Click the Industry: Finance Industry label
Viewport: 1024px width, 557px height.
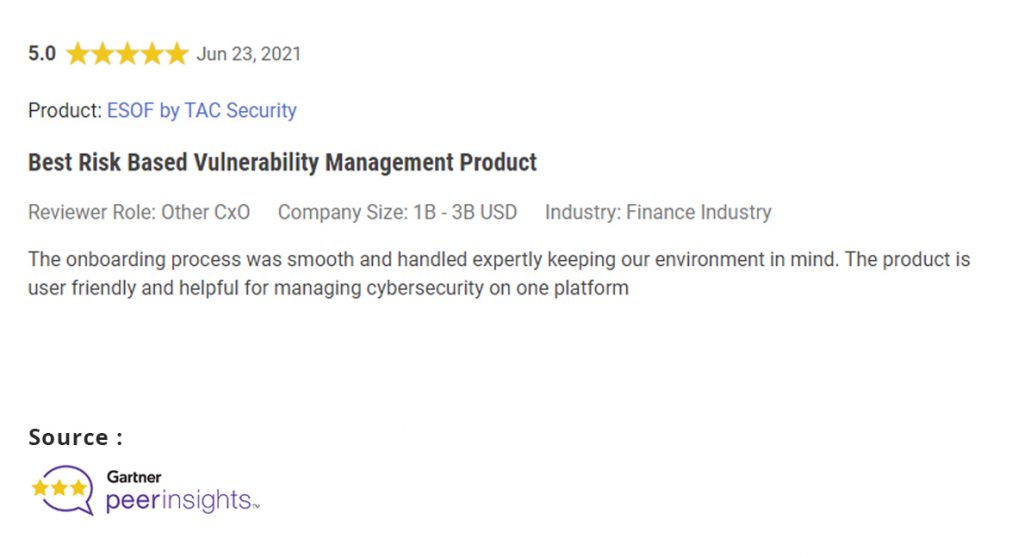[x=658, y=212]
